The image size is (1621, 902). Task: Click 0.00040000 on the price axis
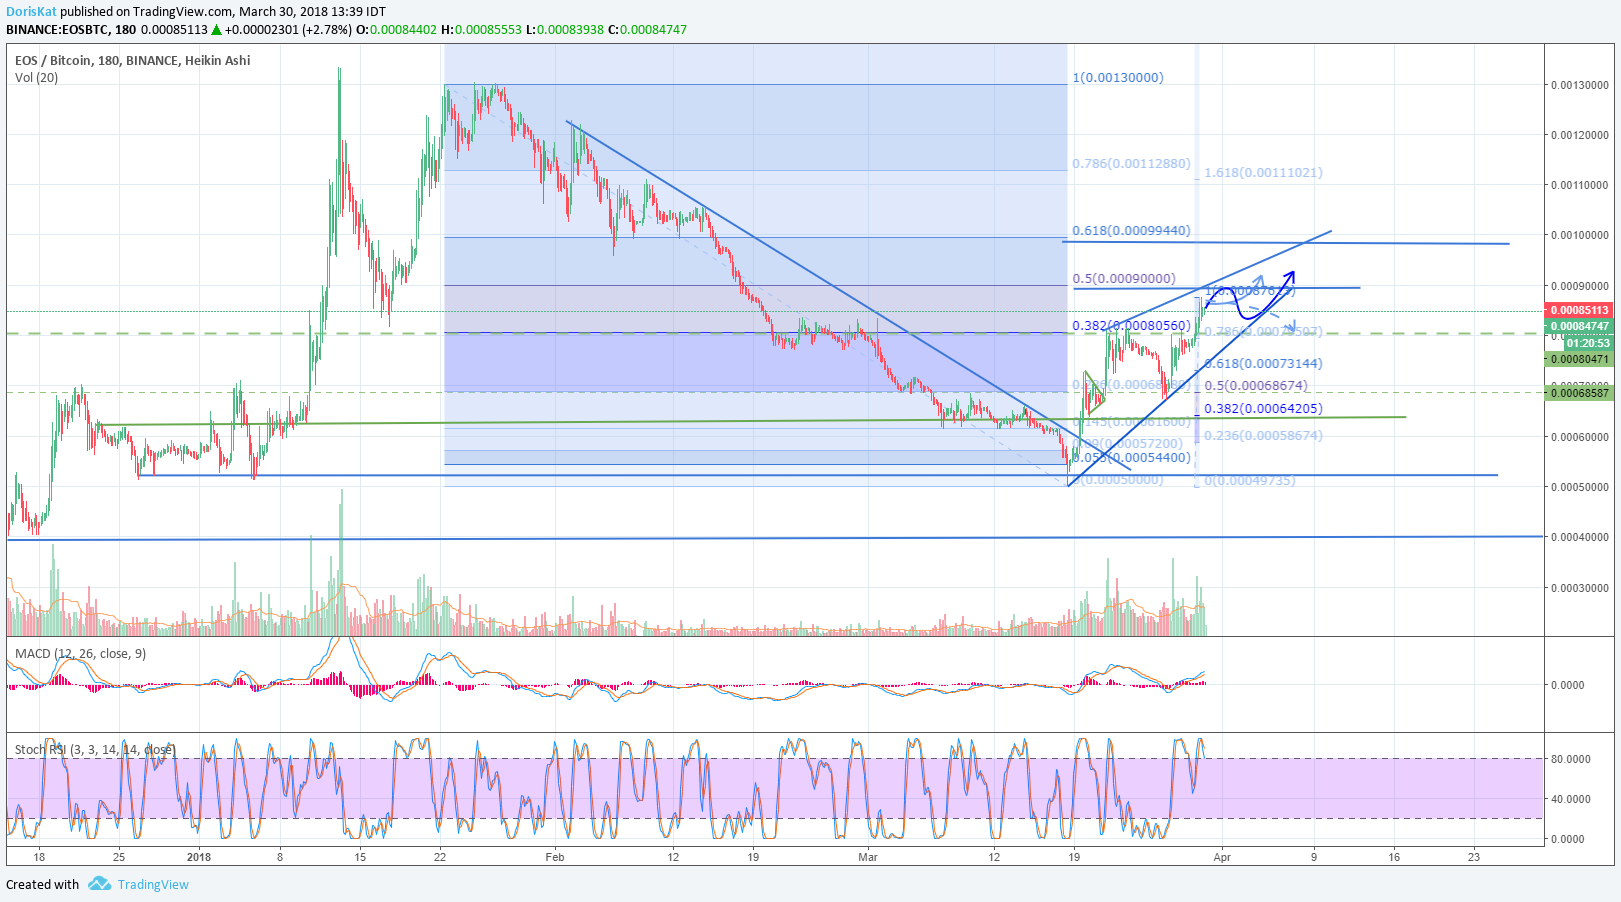pyautogui.click(x=1580, y=537)
